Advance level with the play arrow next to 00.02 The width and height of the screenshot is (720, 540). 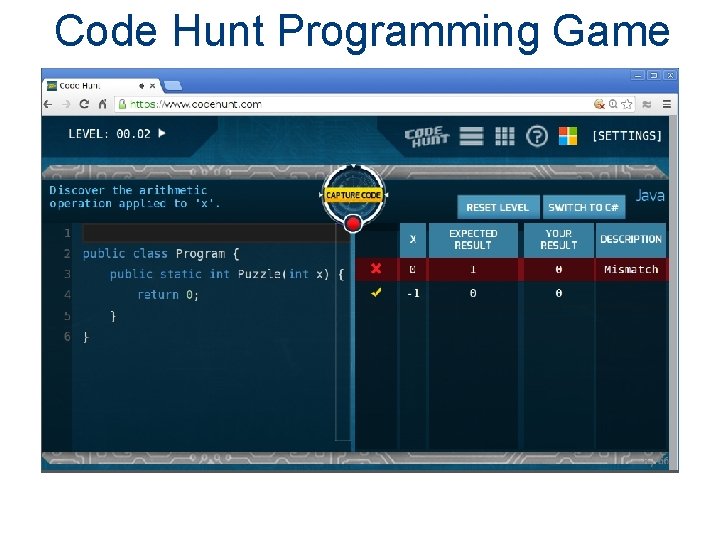(162, 133)
